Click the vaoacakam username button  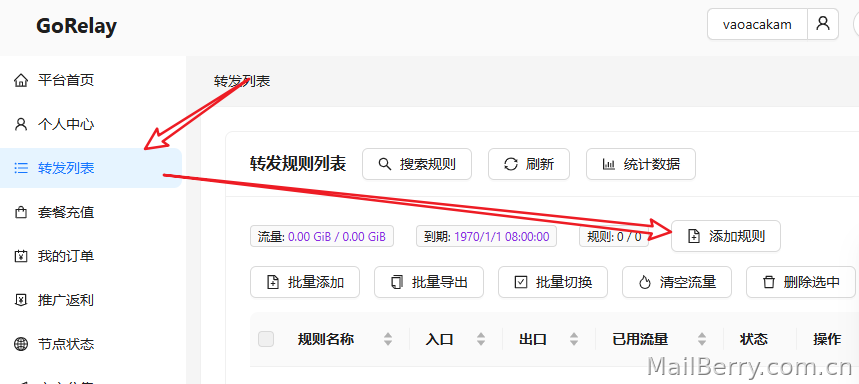tap(757, 24)
